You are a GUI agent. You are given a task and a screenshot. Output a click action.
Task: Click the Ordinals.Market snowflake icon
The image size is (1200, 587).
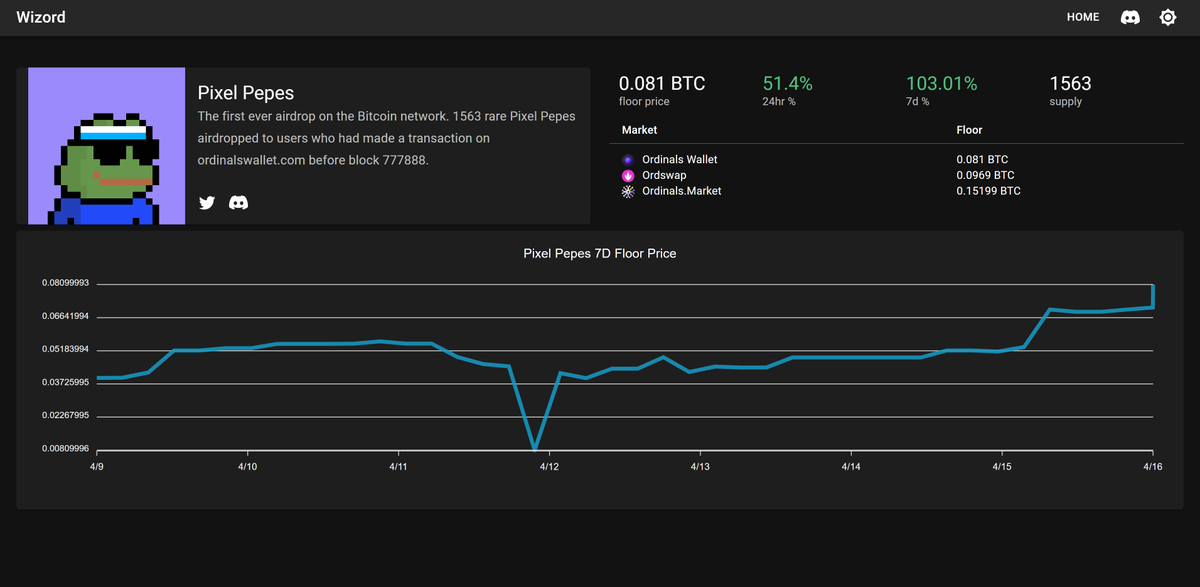[628, 191]
